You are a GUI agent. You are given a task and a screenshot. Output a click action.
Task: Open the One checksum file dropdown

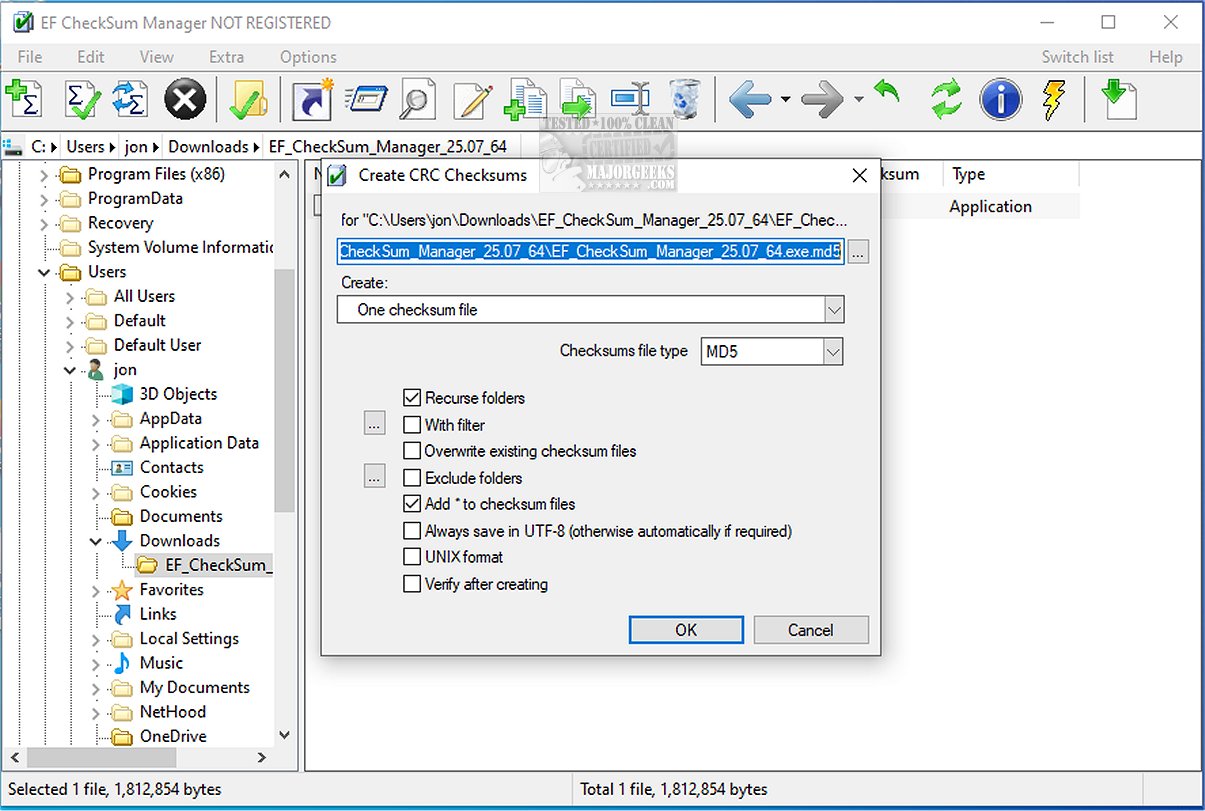point(834,310)
